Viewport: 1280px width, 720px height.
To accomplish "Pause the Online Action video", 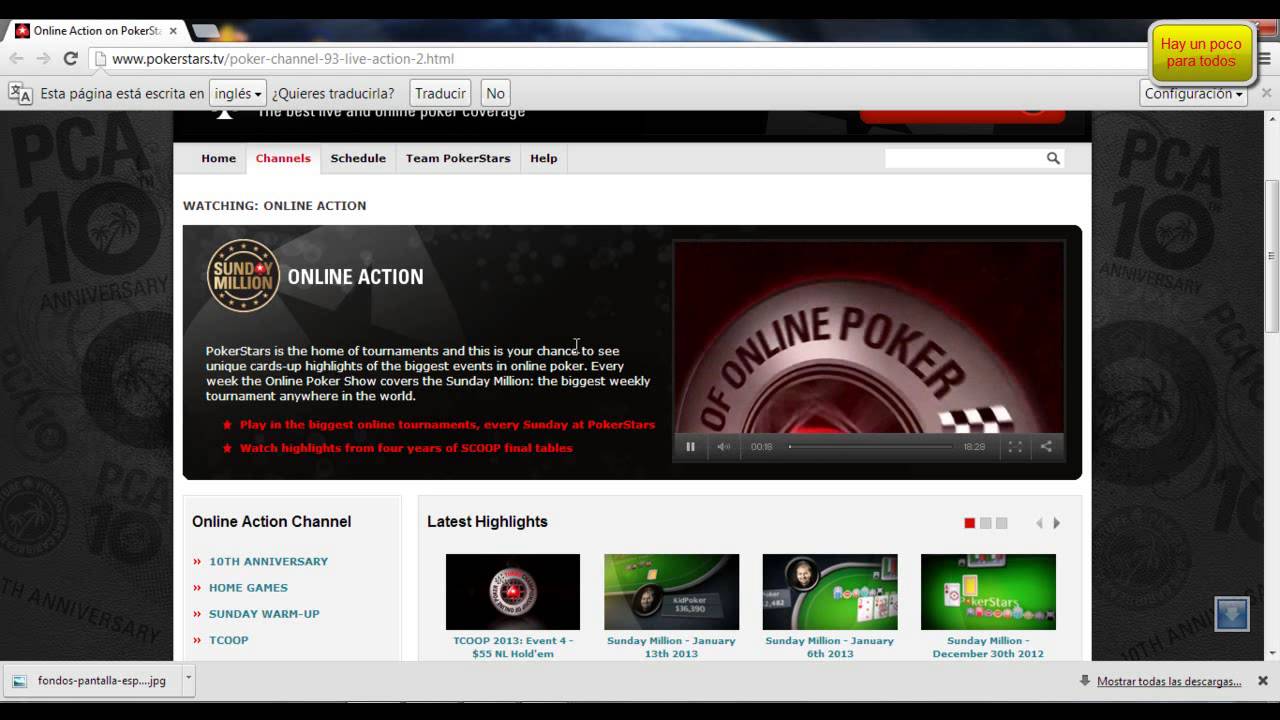I will pos(690,447).
